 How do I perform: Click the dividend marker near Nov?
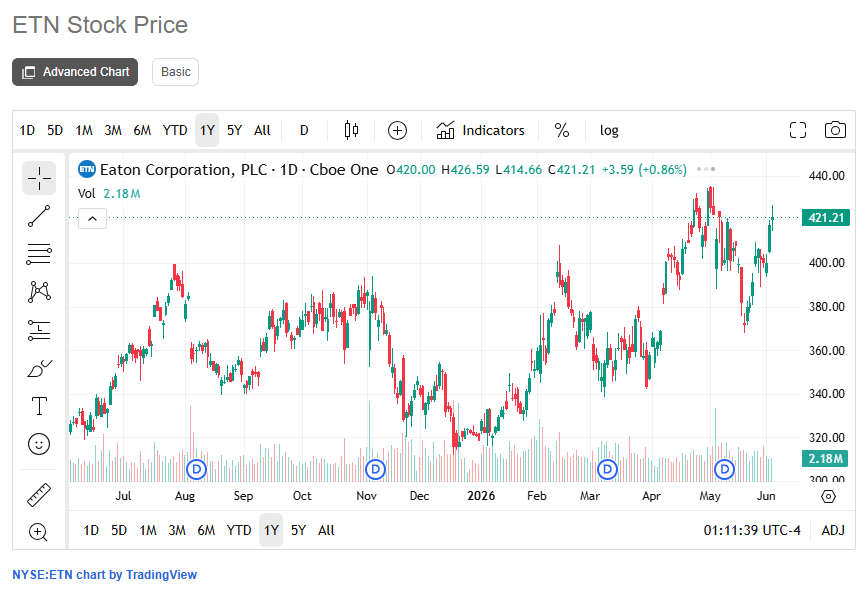tap(375, 469)
